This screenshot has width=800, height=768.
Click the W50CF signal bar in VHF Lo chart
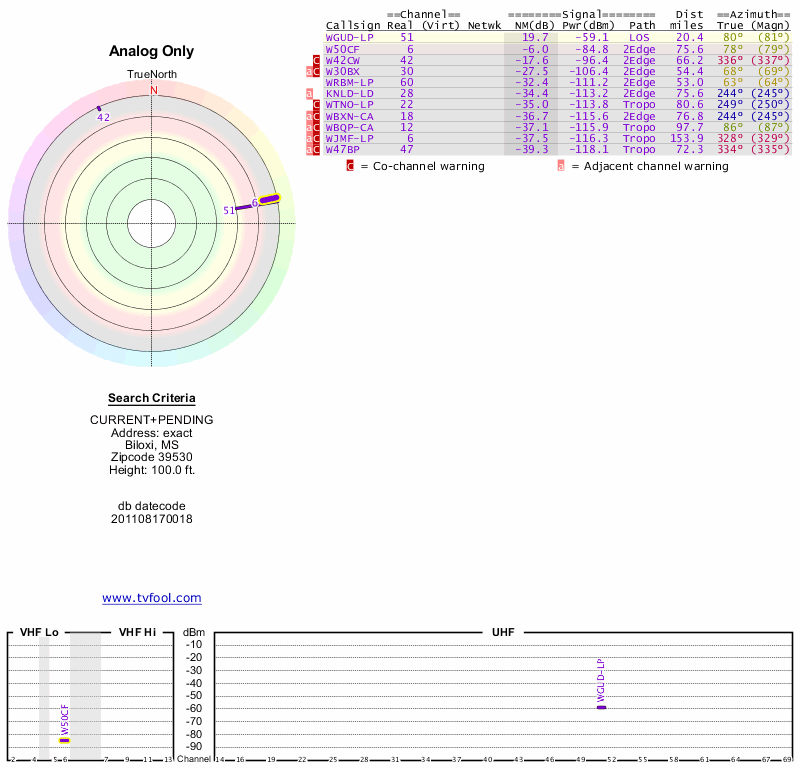pos(64,739)
